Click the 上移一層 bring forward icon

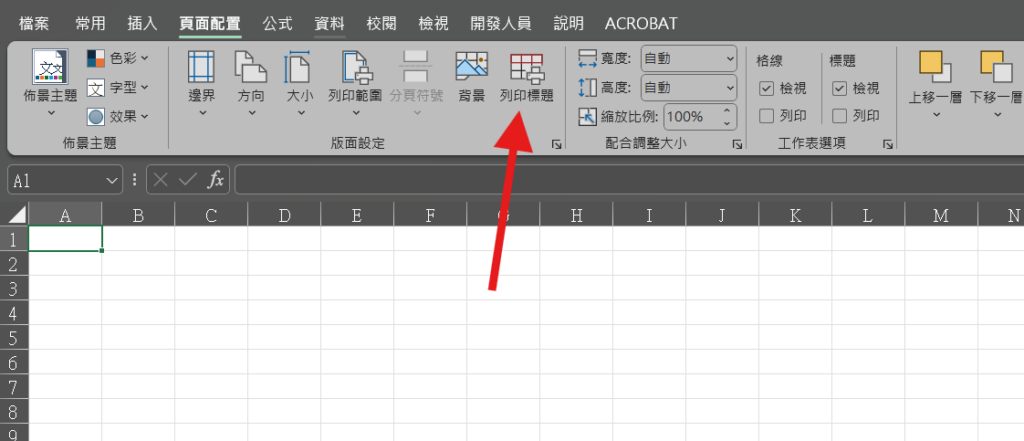click(x=936, y=68)
